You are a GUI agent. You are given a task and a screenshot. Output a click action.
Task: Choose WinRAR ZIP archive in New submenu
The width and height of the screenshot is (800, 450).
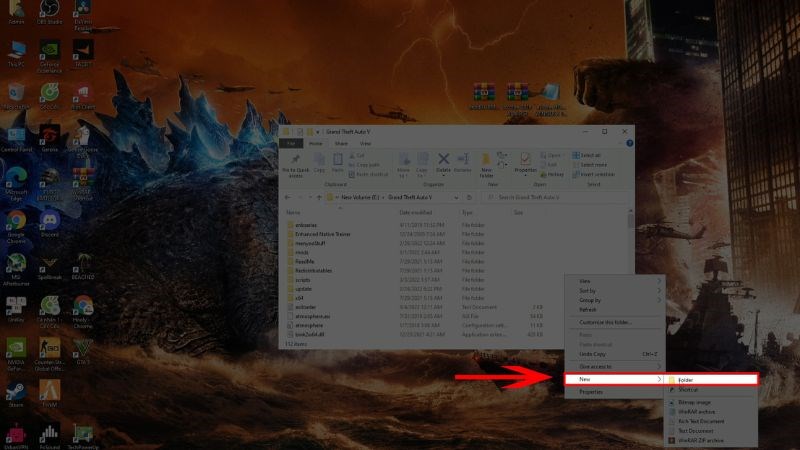click(711, 440)
